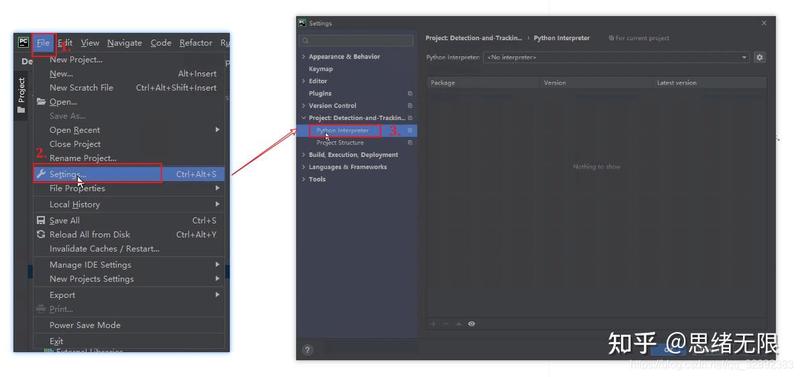
Task: Click the icon before For current project
Action: click(611, 38)
